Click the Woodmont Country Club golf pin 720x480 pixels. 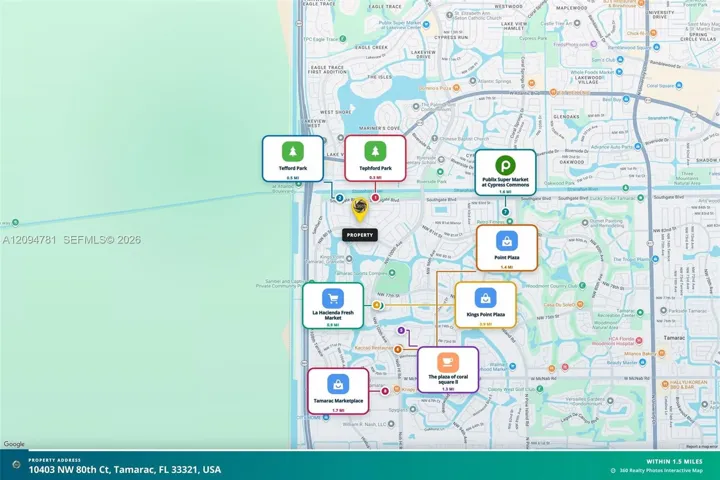tap(582, 285)
